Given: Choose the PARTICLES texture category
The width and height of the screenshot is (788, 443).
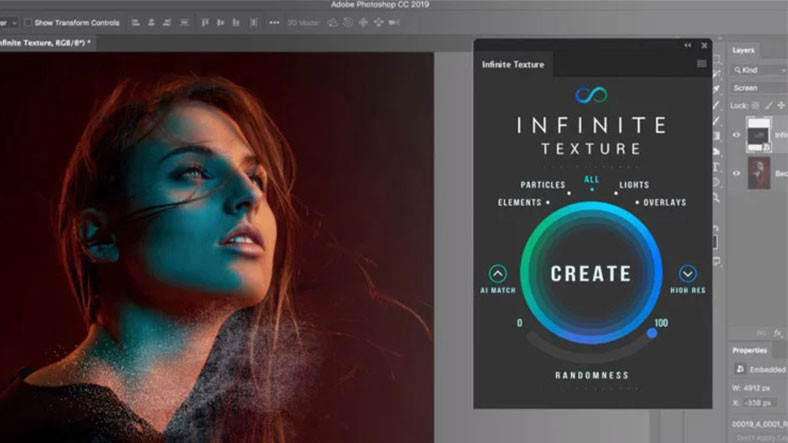Looking at the screenshot, I should point(543,185).
